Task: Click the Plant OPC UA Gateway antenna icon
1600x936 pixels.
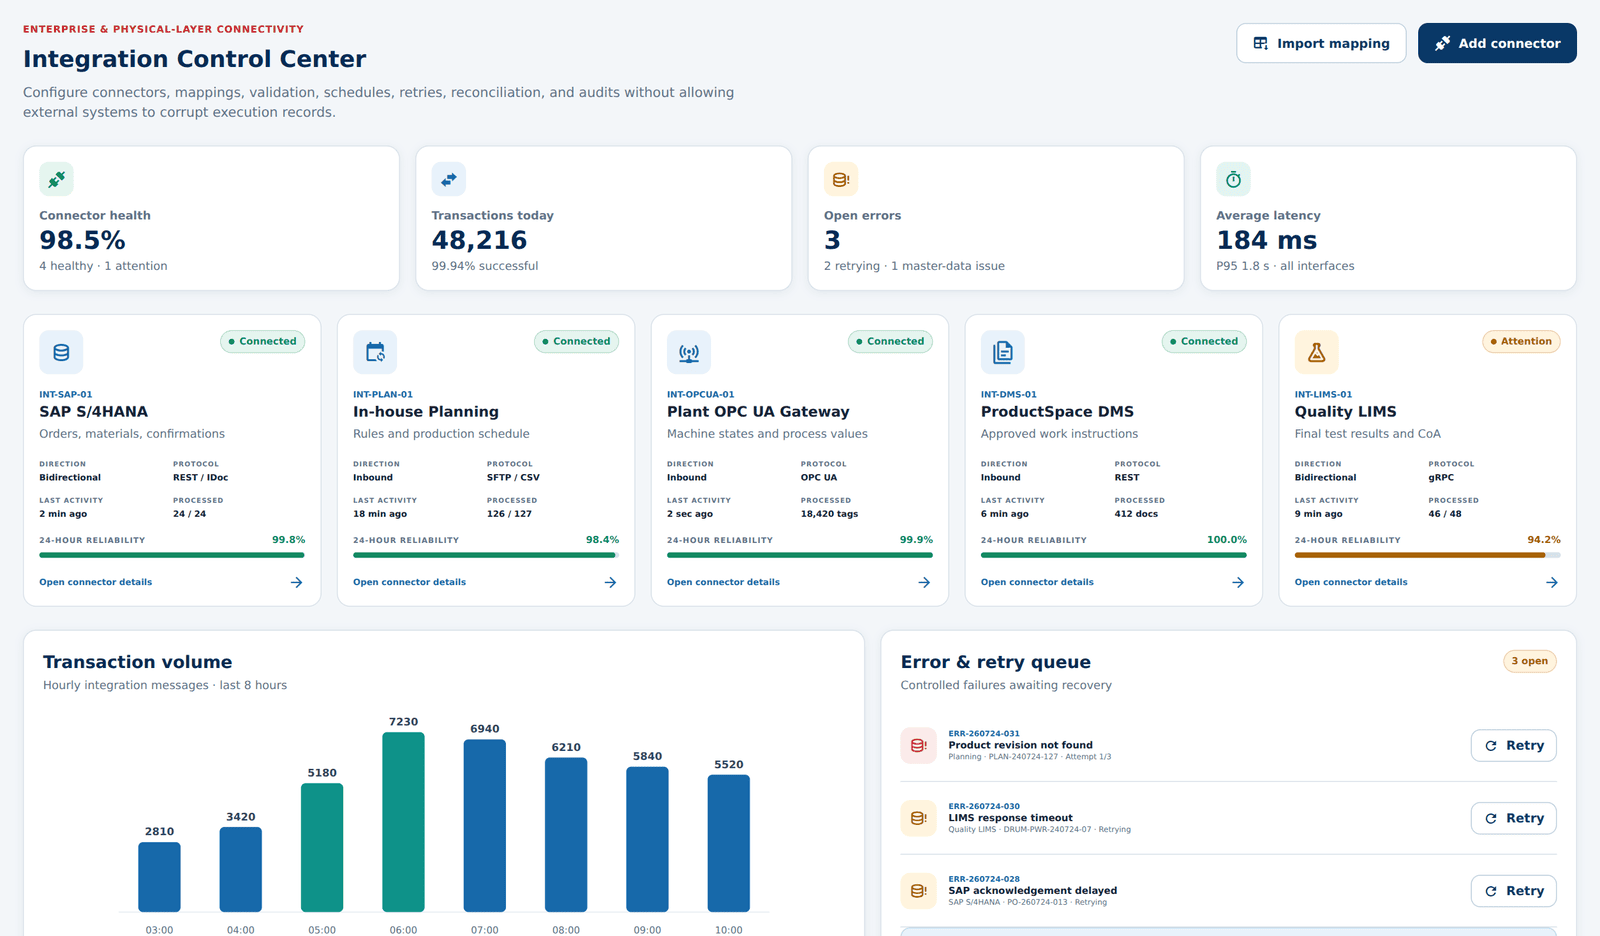Action: pyautogui.click(x=689, y=352)
